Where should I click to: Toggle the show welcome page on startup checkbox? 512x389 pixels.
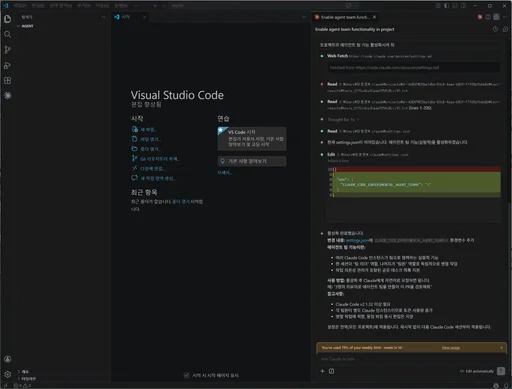pos(186,375)
